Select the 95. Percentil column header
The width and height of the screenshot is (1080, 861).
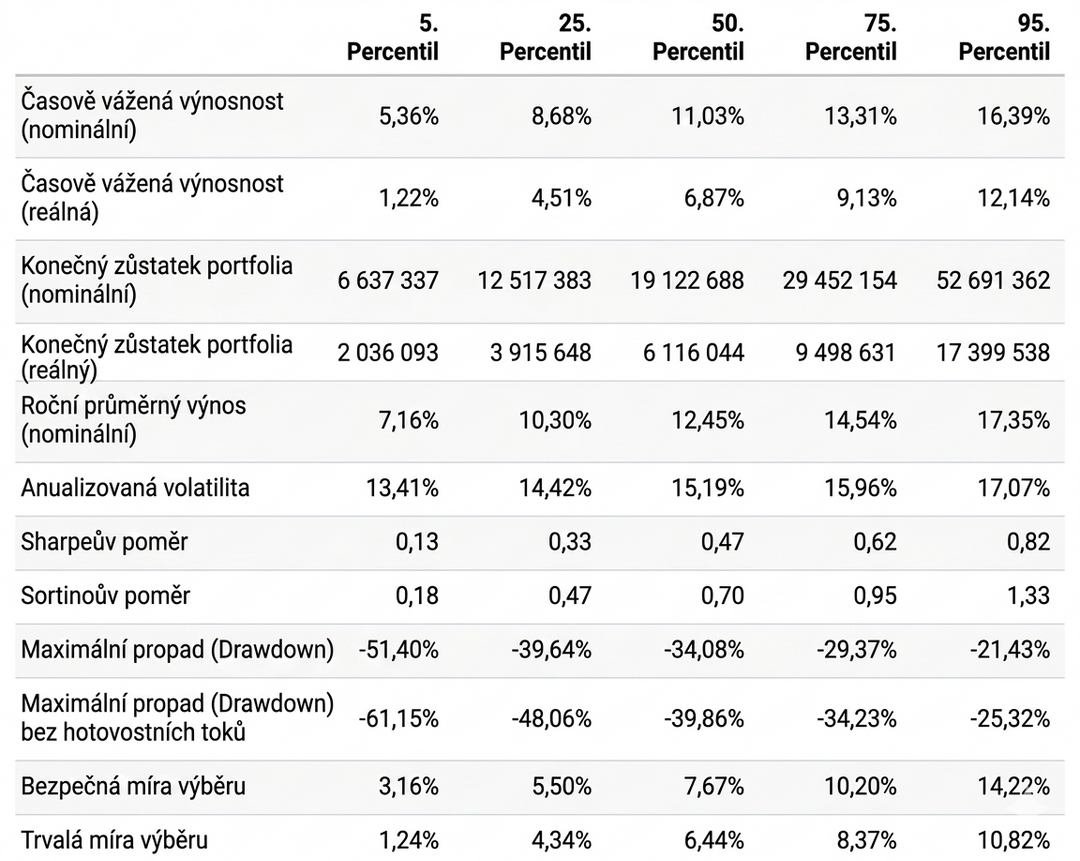click(1004, 38)
